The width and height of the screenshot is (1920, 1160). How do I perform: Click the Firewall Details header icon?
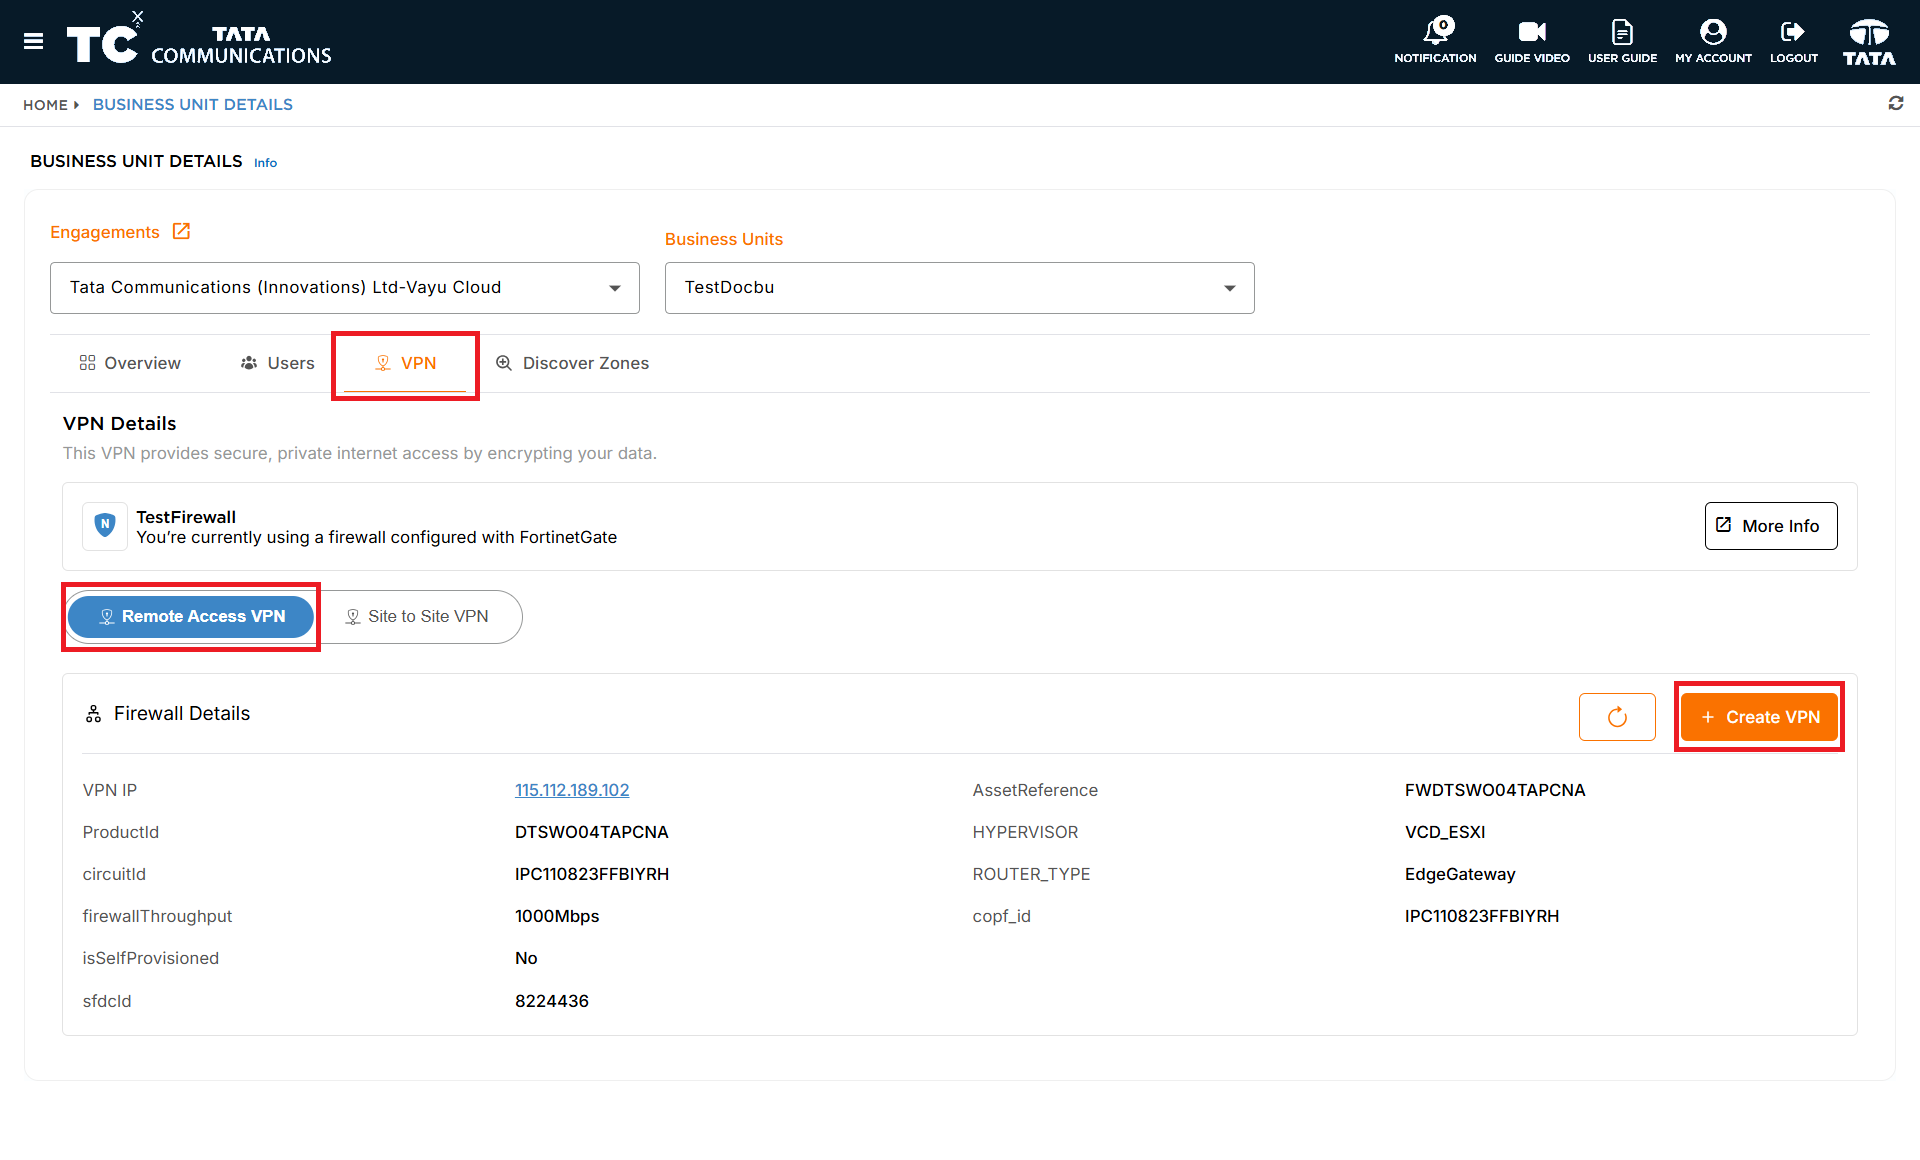[x=93, y=713]
